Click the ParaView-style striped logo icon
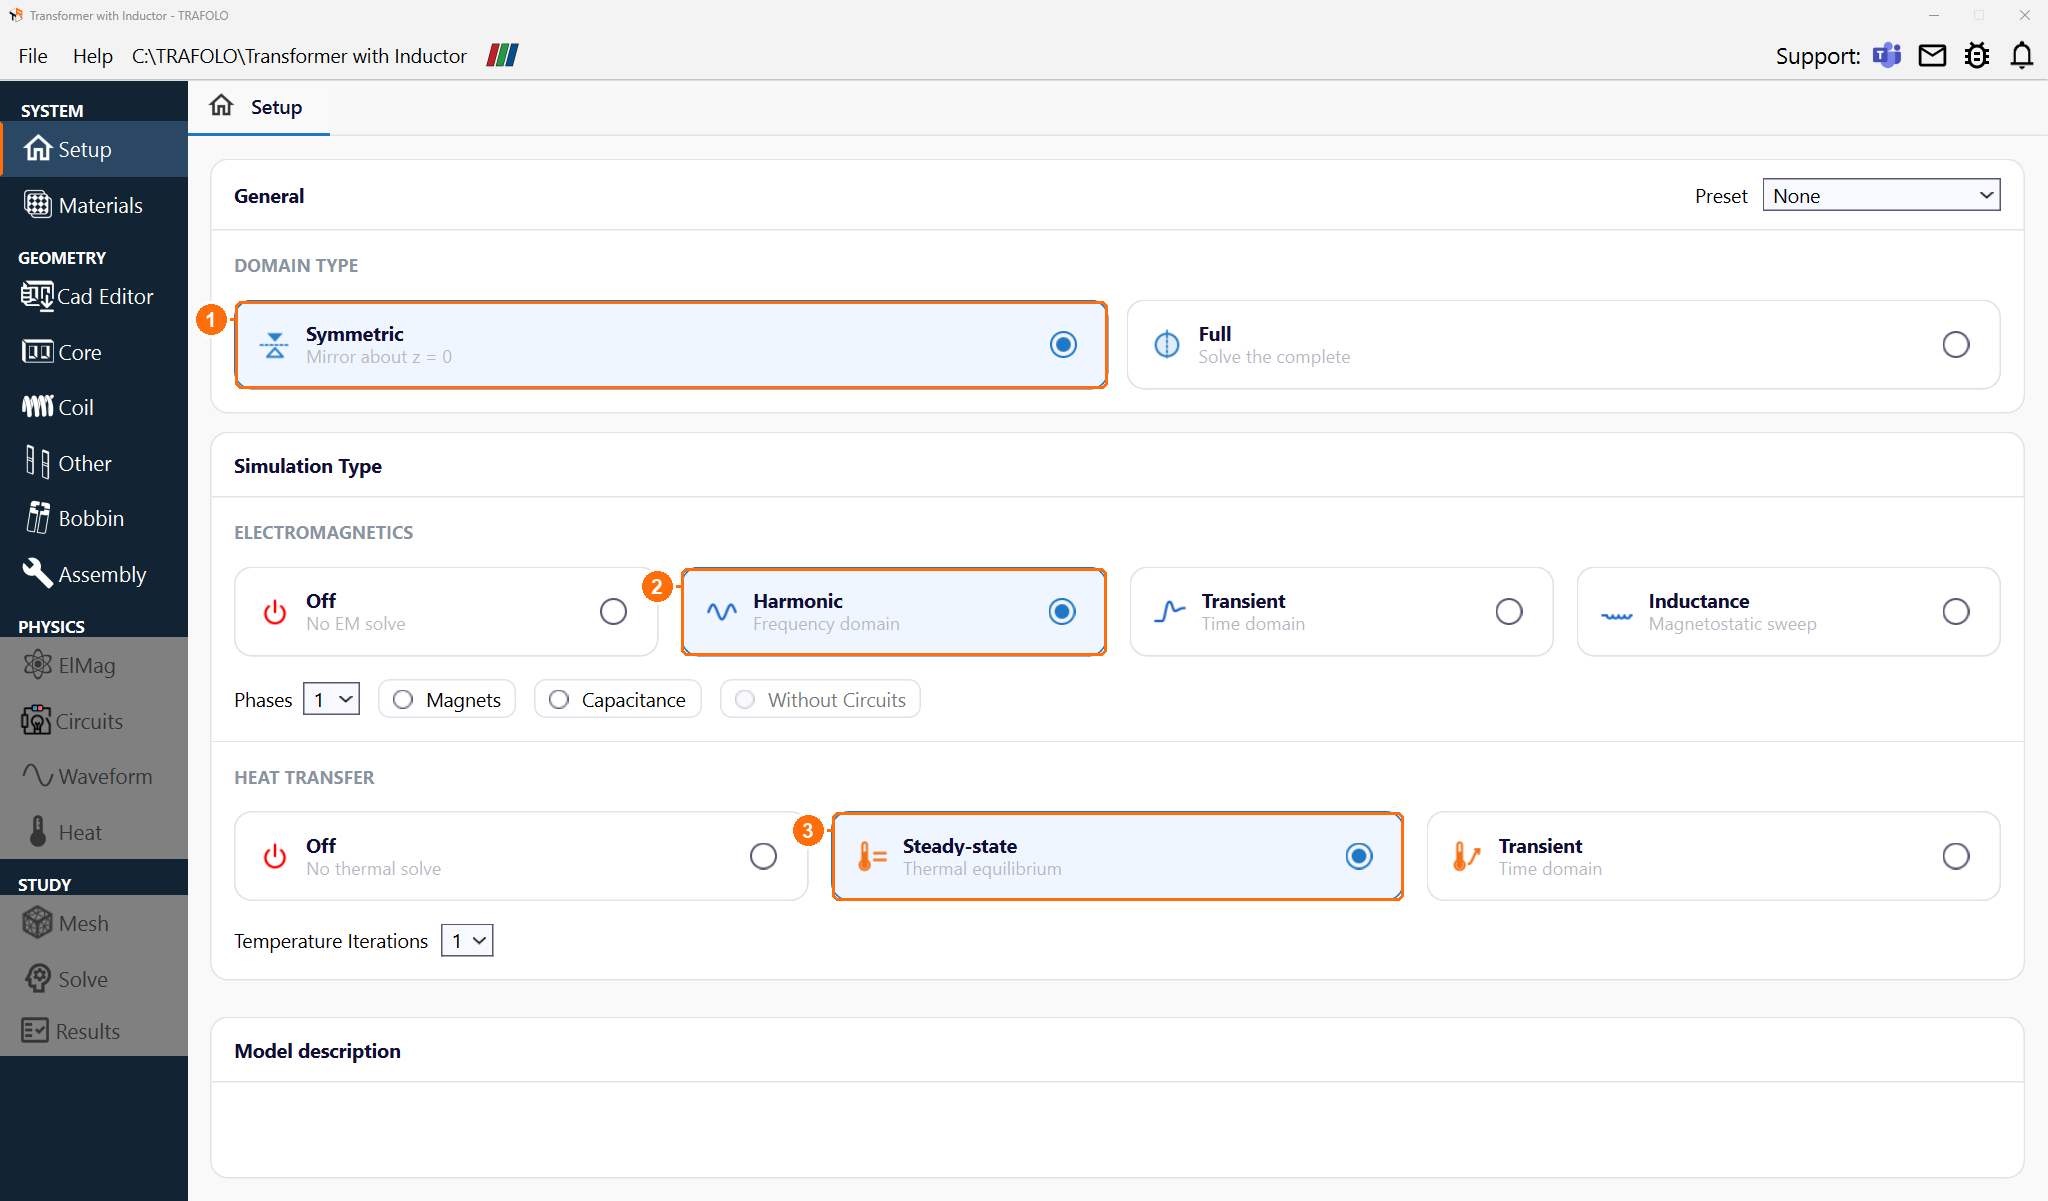The height and width of the screenshot is (1201, 2048). tap(502, 55)
